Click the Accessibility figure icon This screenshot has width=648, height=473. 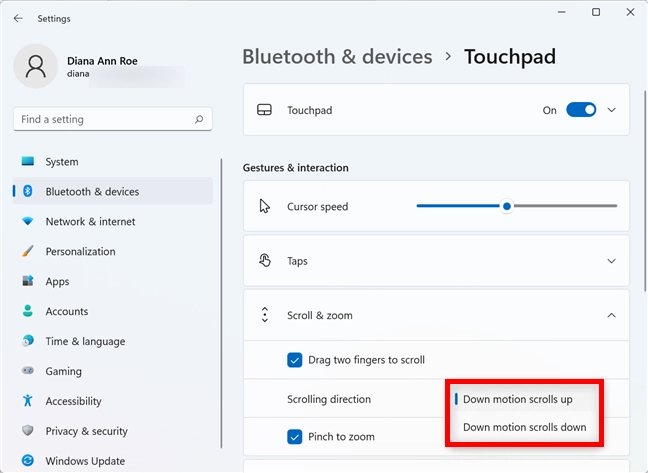tap(28, 400)
